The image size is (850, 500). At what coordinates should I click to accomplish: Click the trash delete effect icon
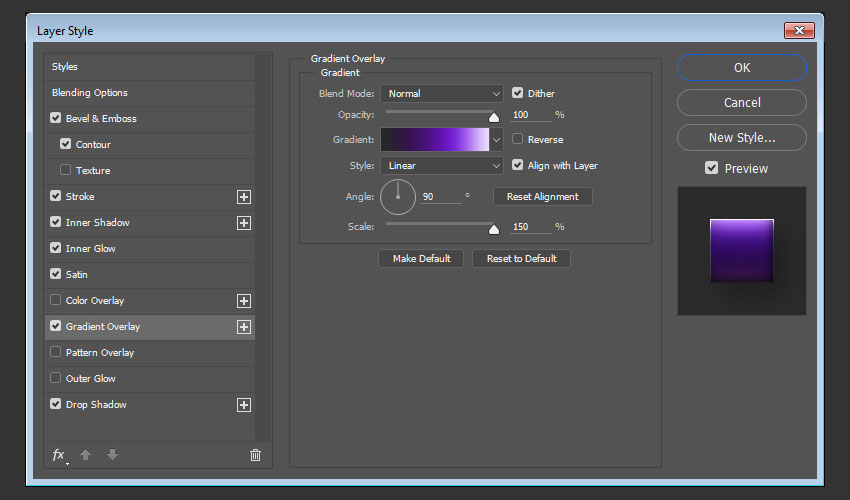tap(255, 455)
